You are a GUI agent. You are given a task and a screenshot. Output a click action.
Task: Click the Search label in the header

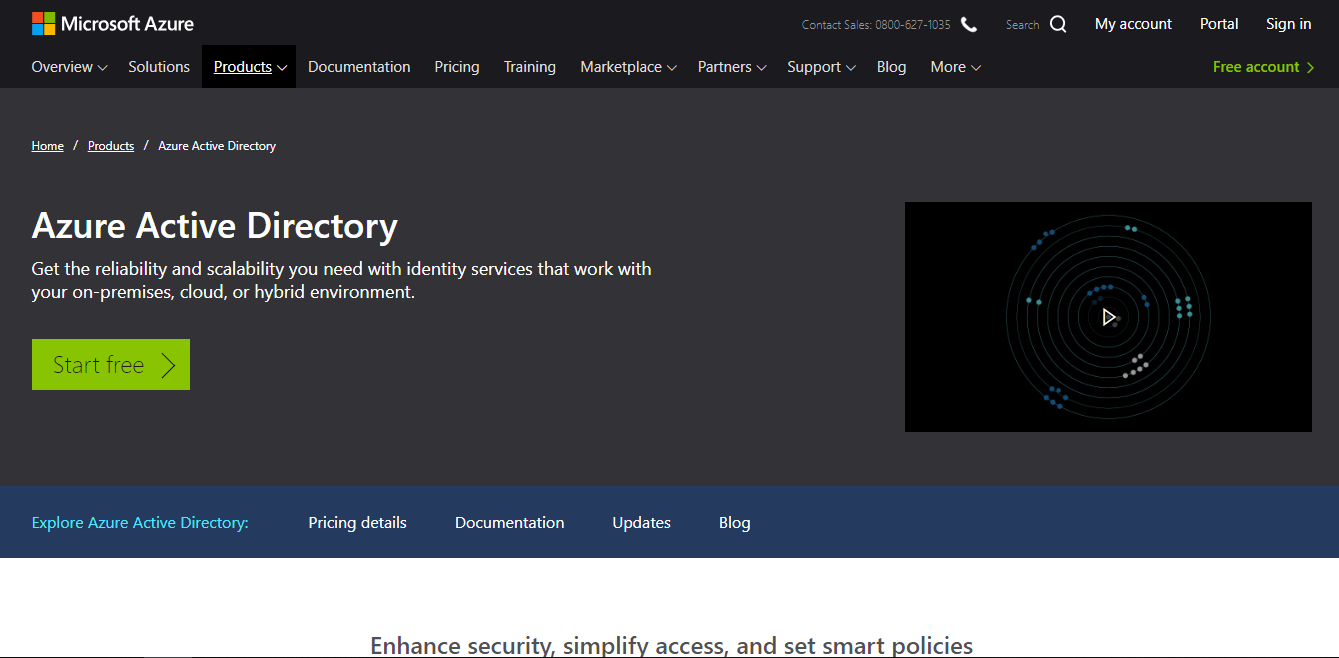(x=1023, y=25)
